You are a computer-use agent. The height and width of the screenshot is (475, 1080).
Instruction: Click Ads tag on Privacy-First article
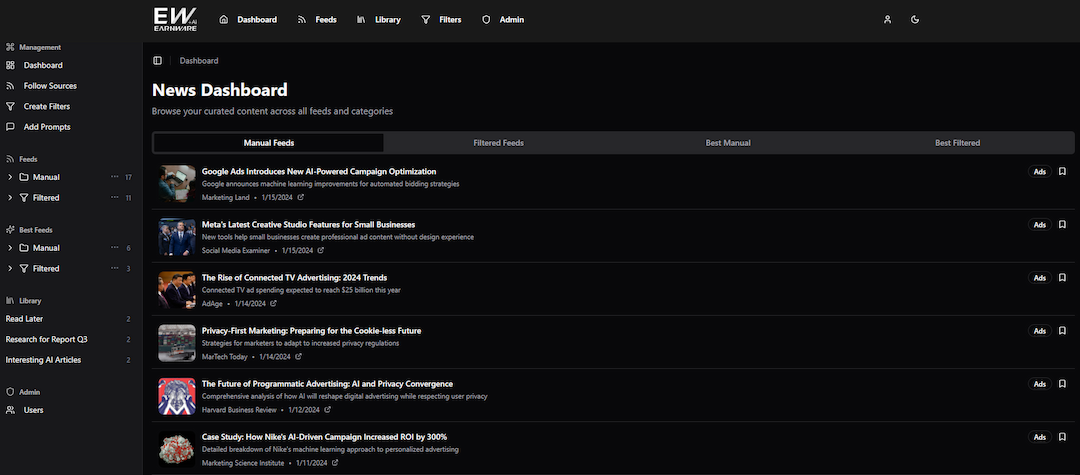click(x=1039, y=330)
